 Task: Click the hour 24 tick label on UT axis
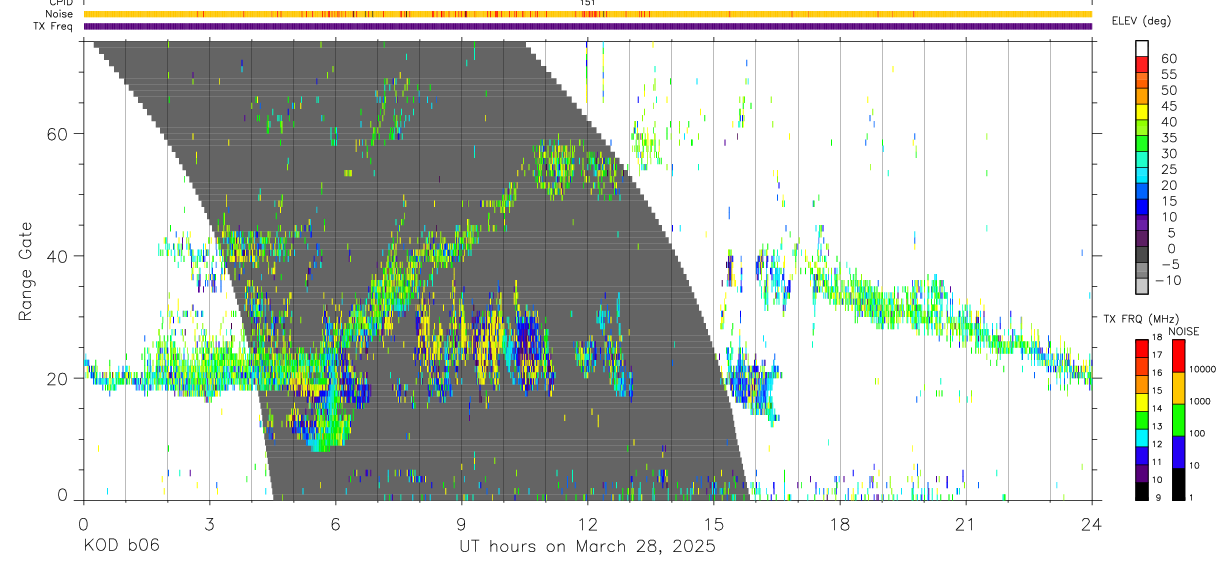1091,524
